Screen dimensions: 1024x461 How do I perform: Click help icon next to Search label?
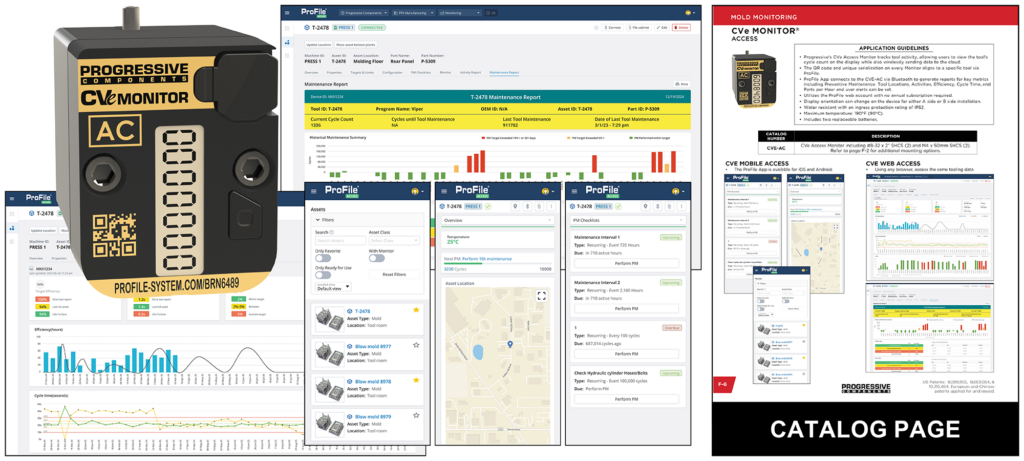(332, 232)
